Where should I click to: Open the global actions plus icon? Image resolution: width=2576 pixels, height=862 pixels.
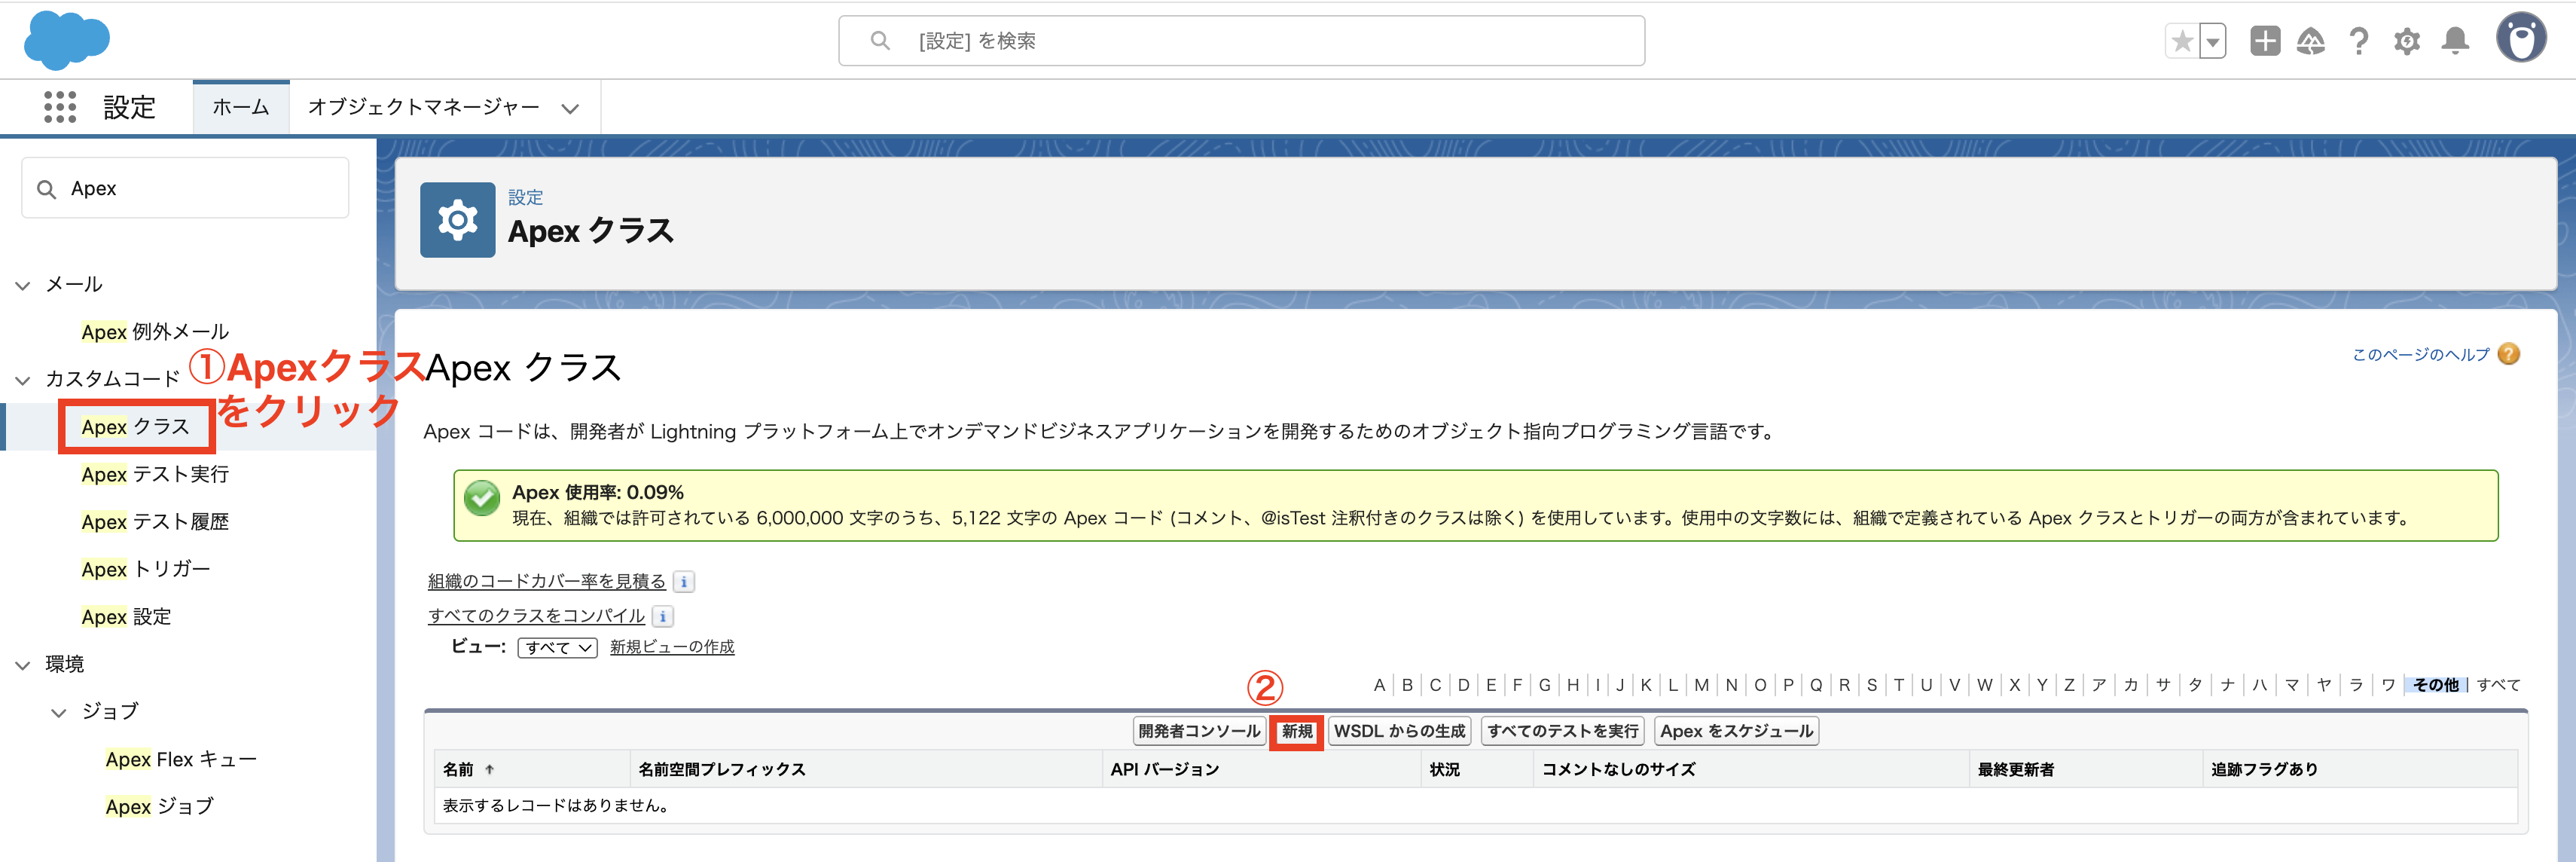pyautogui.click(x=2264, y=41)
